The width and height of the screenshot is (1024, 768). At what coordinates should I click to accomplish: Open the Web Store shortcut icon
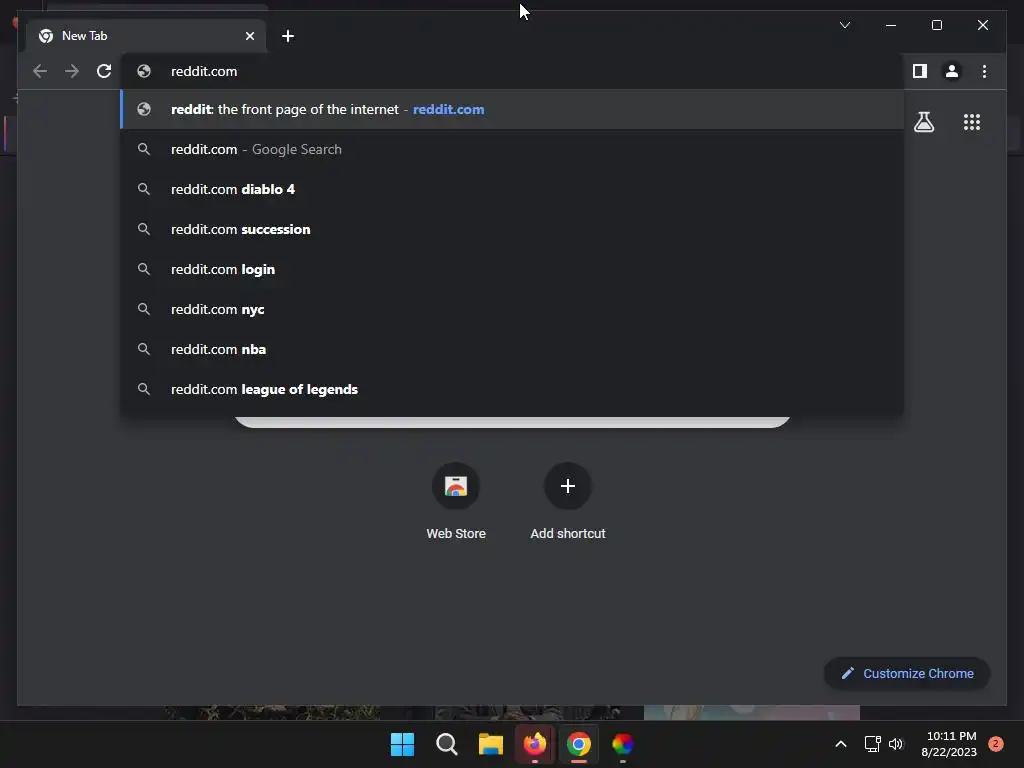coord(456,486)
